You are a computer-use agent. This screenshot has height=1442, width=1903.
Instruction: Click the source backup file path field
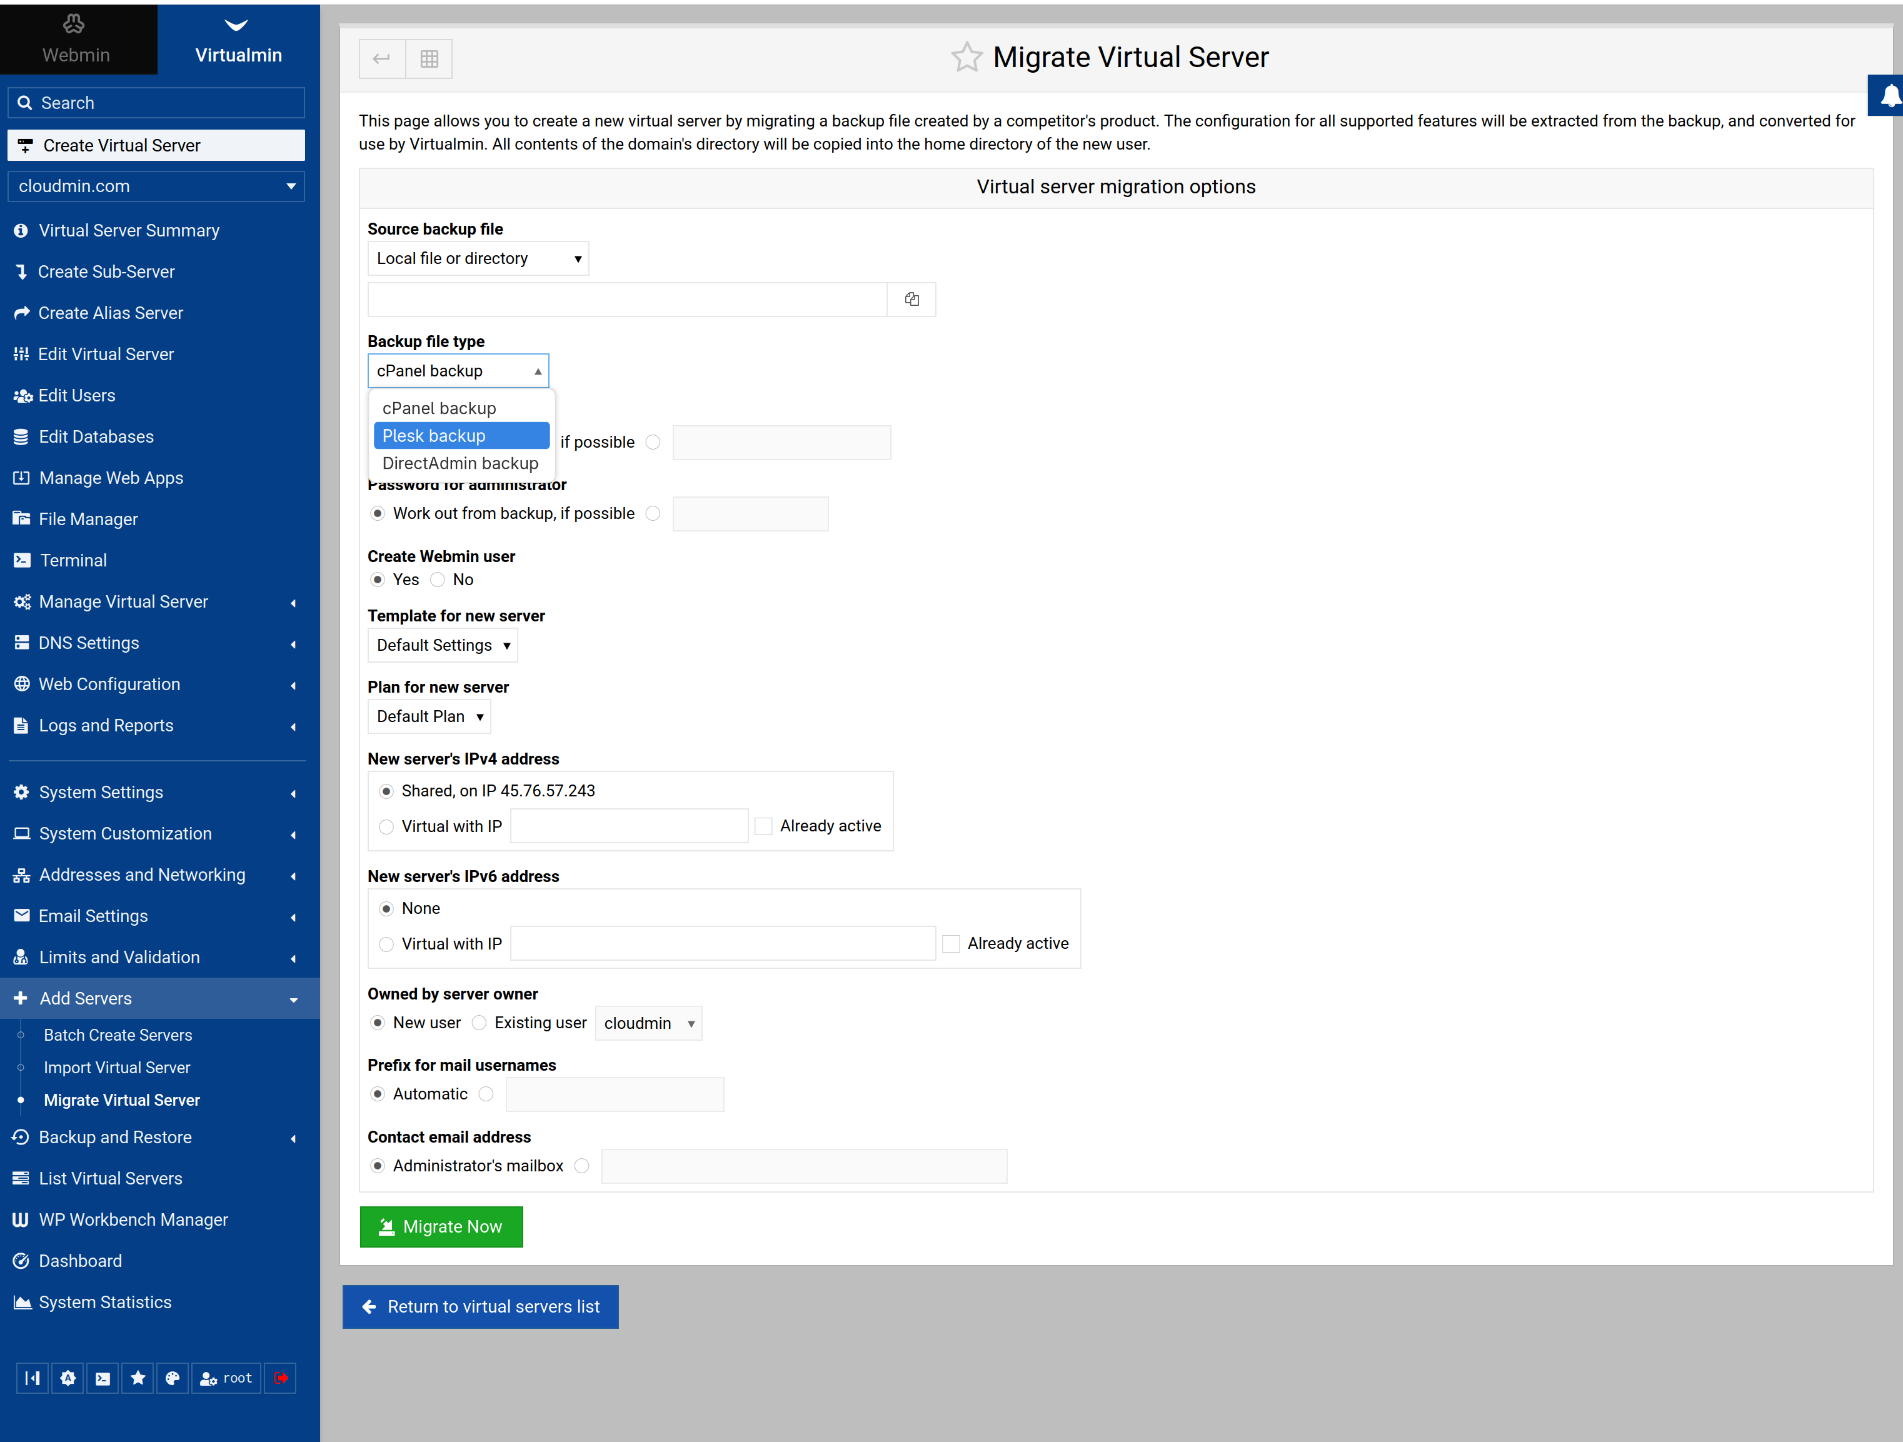coord(627,299)
